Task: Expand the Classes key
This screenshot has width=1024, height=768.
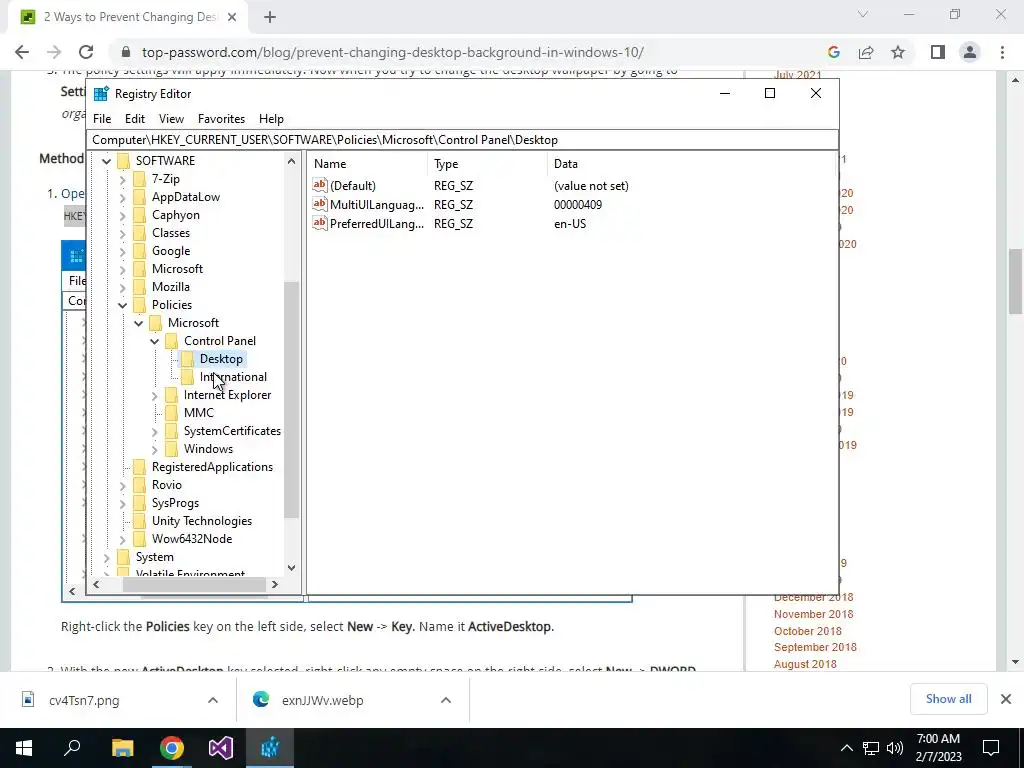Action: click(x=122, y=233)
